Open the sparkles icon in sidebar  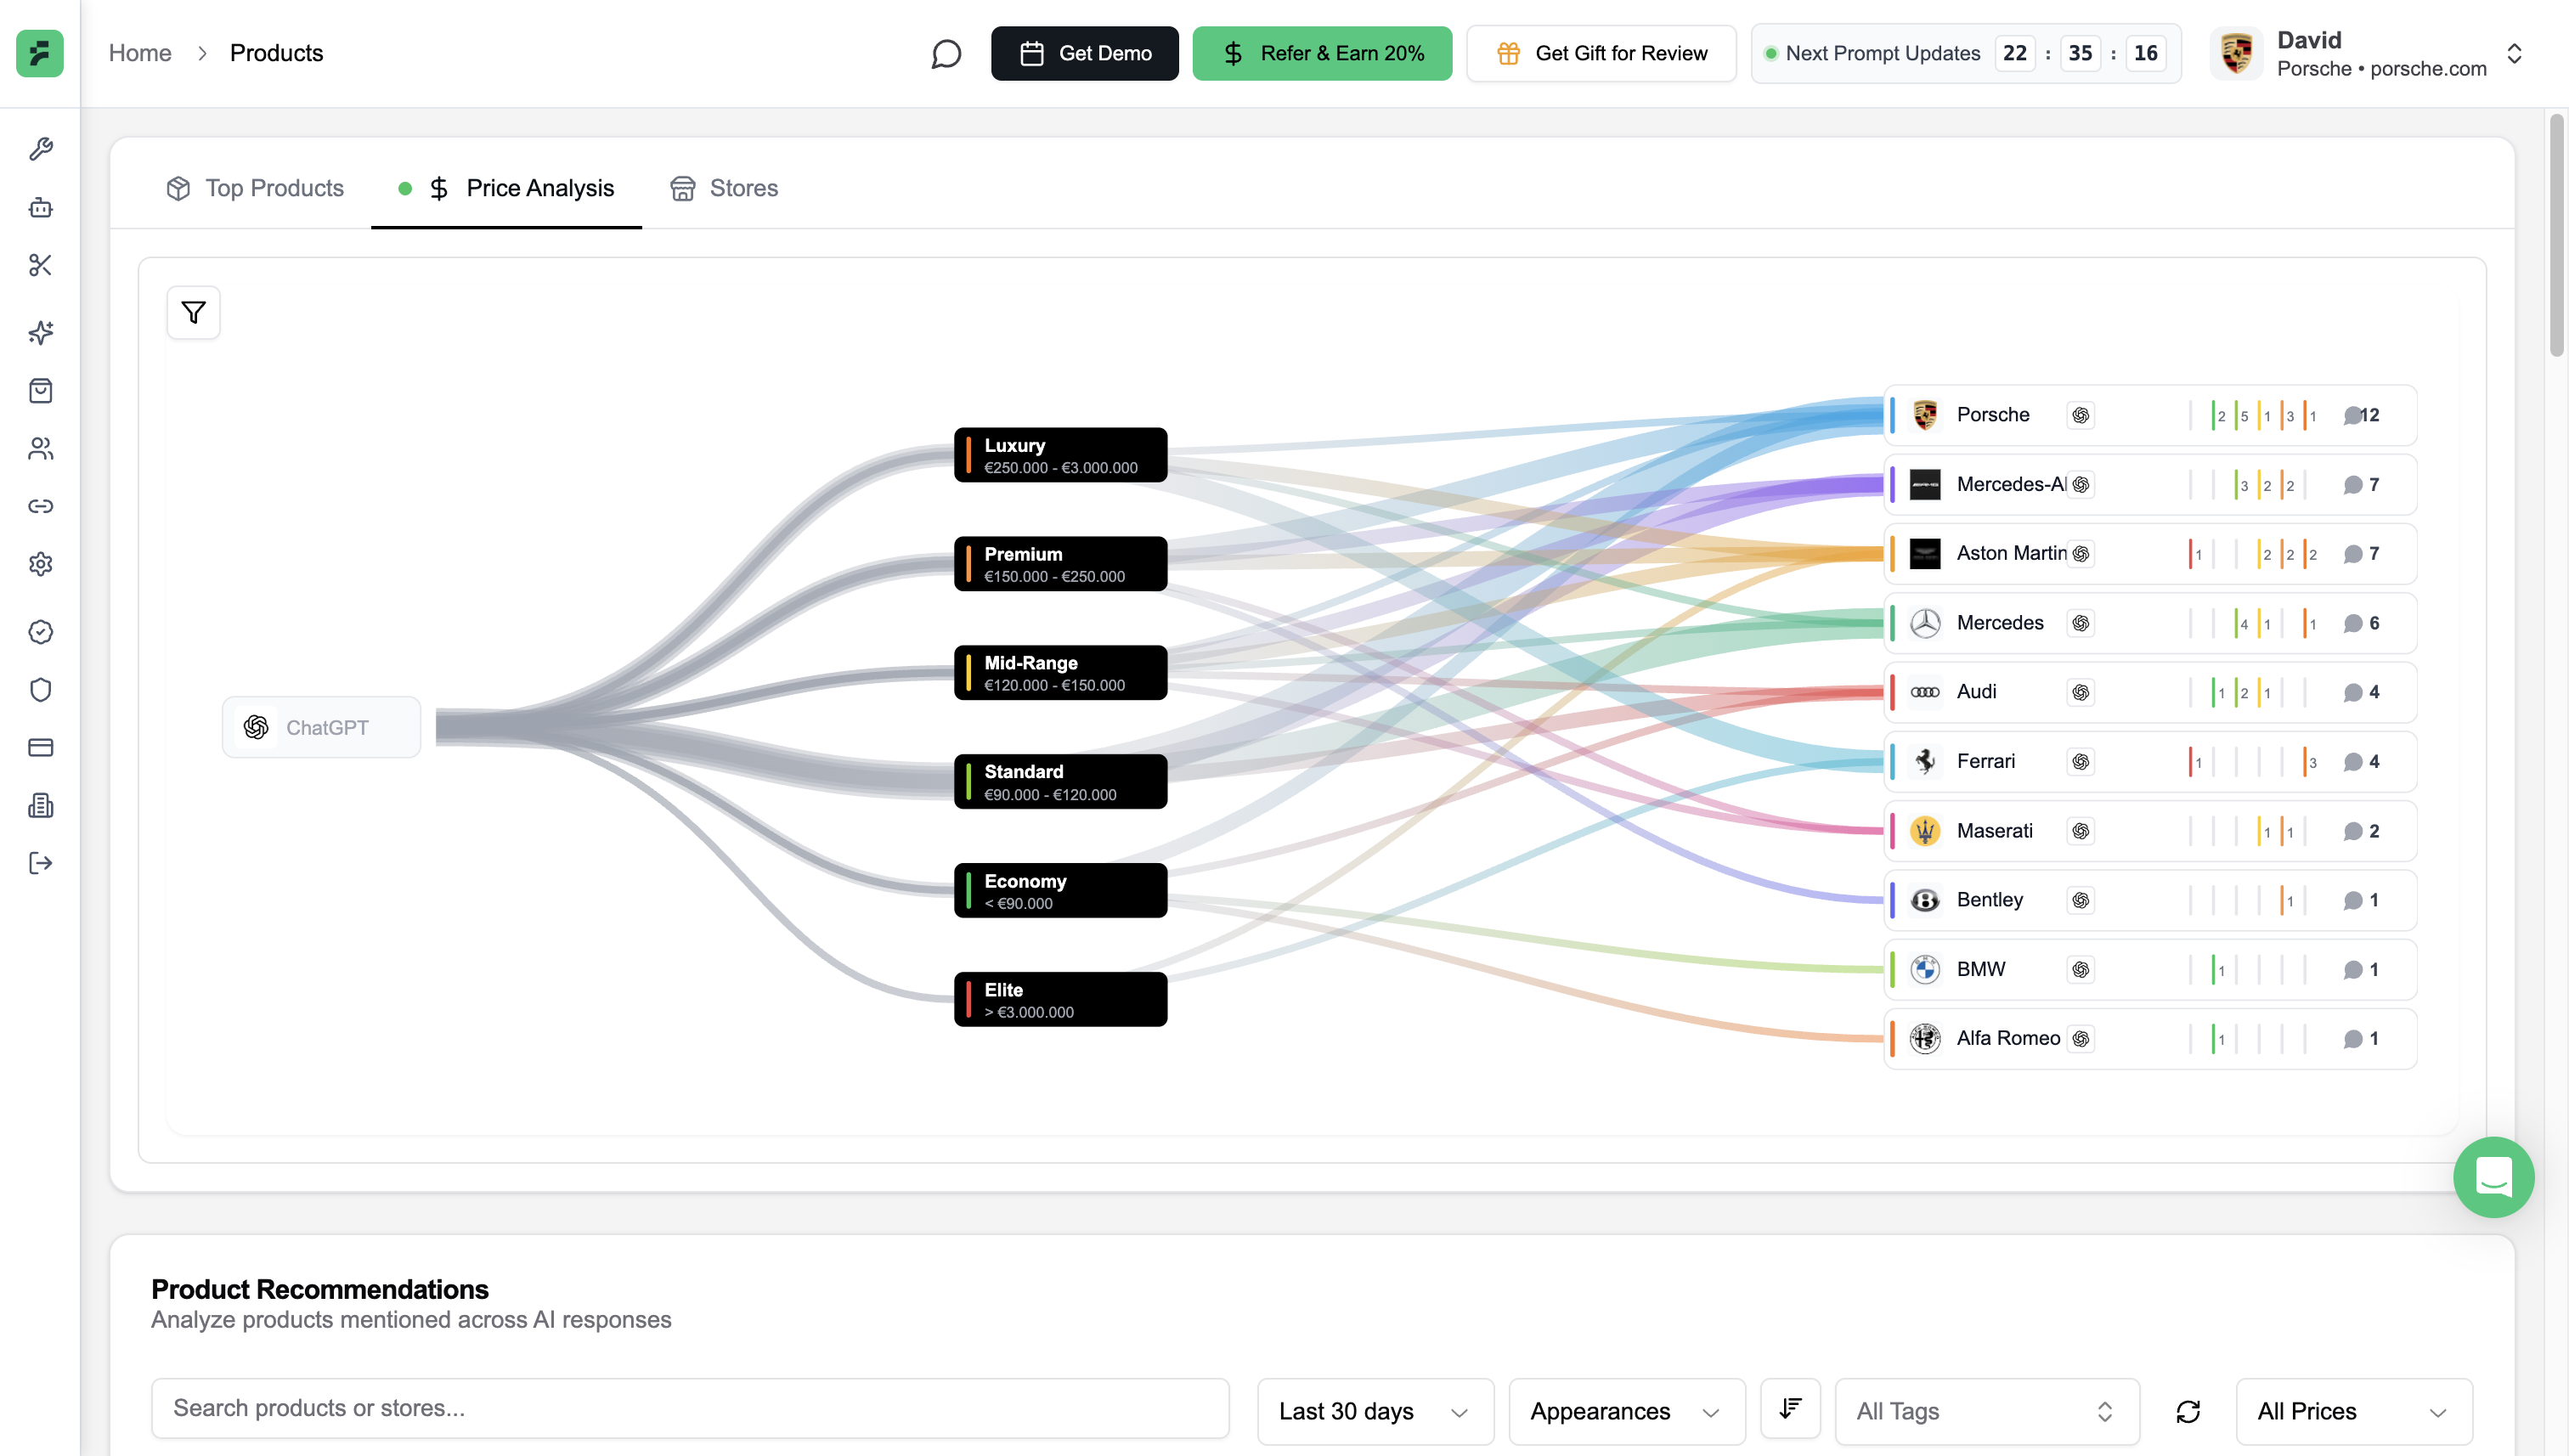click(x=40, y=333)
